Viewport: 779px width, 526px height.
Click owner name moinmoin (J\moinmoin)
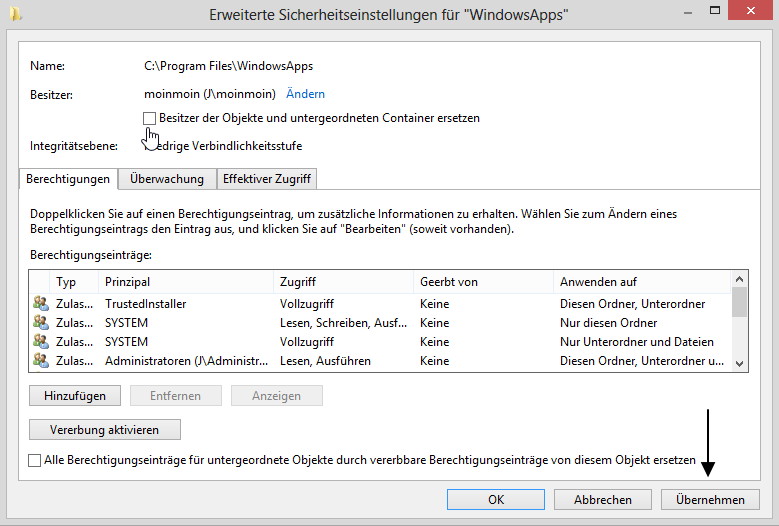click(x=210, y=94)
